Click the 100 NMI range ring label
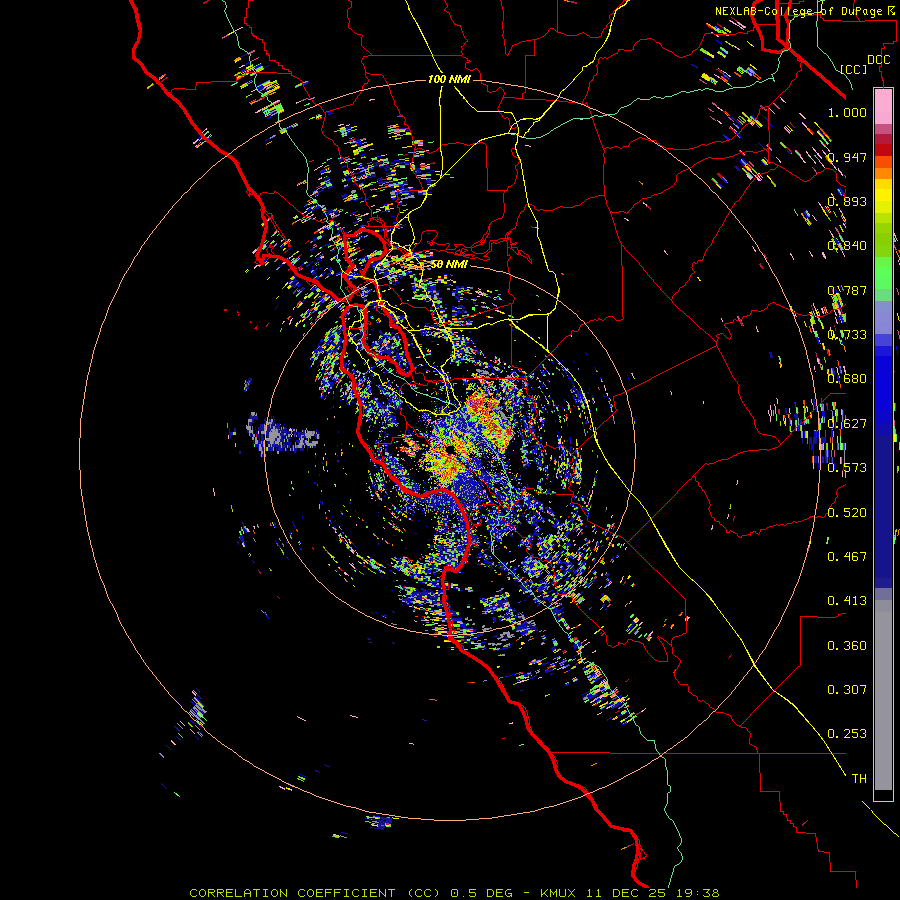Viewport: 900px width, 900px height. (449, 79)
